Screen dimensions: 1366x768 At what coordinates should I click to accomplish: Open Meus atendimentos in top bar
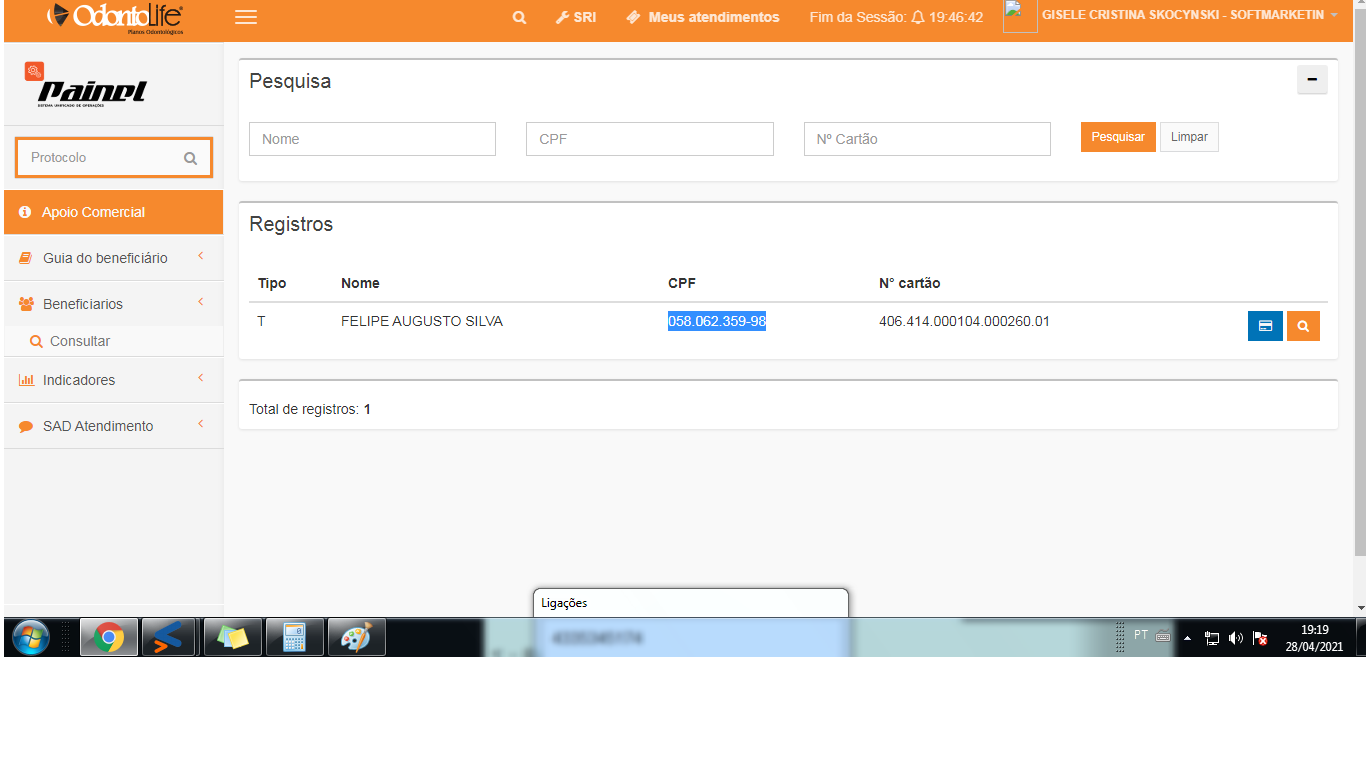(703, 17)
